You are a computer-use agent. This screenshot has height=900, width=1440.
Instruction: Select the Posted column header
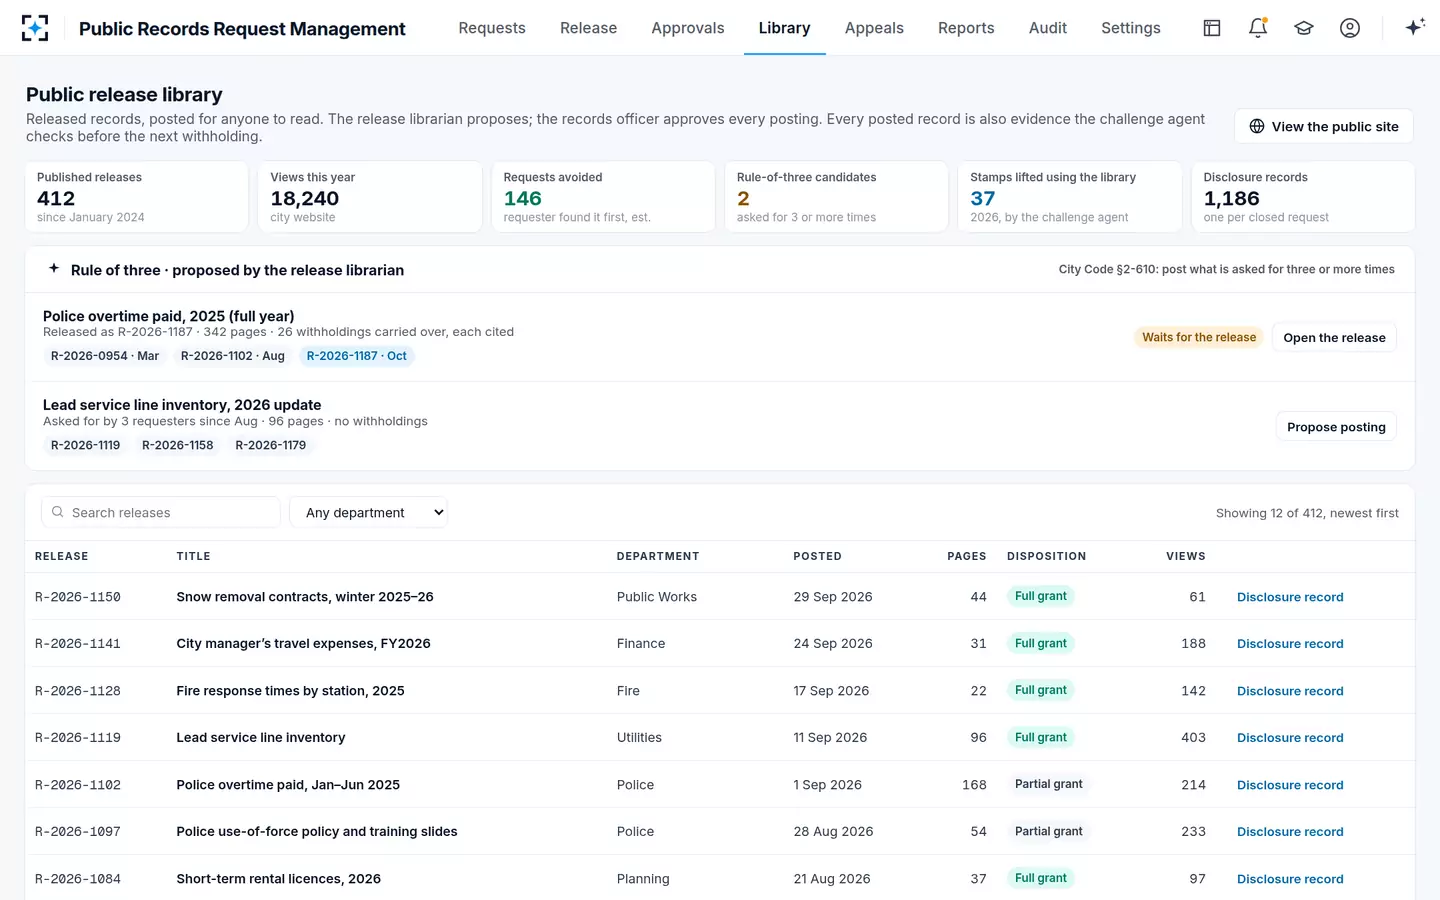click(818, 556)
